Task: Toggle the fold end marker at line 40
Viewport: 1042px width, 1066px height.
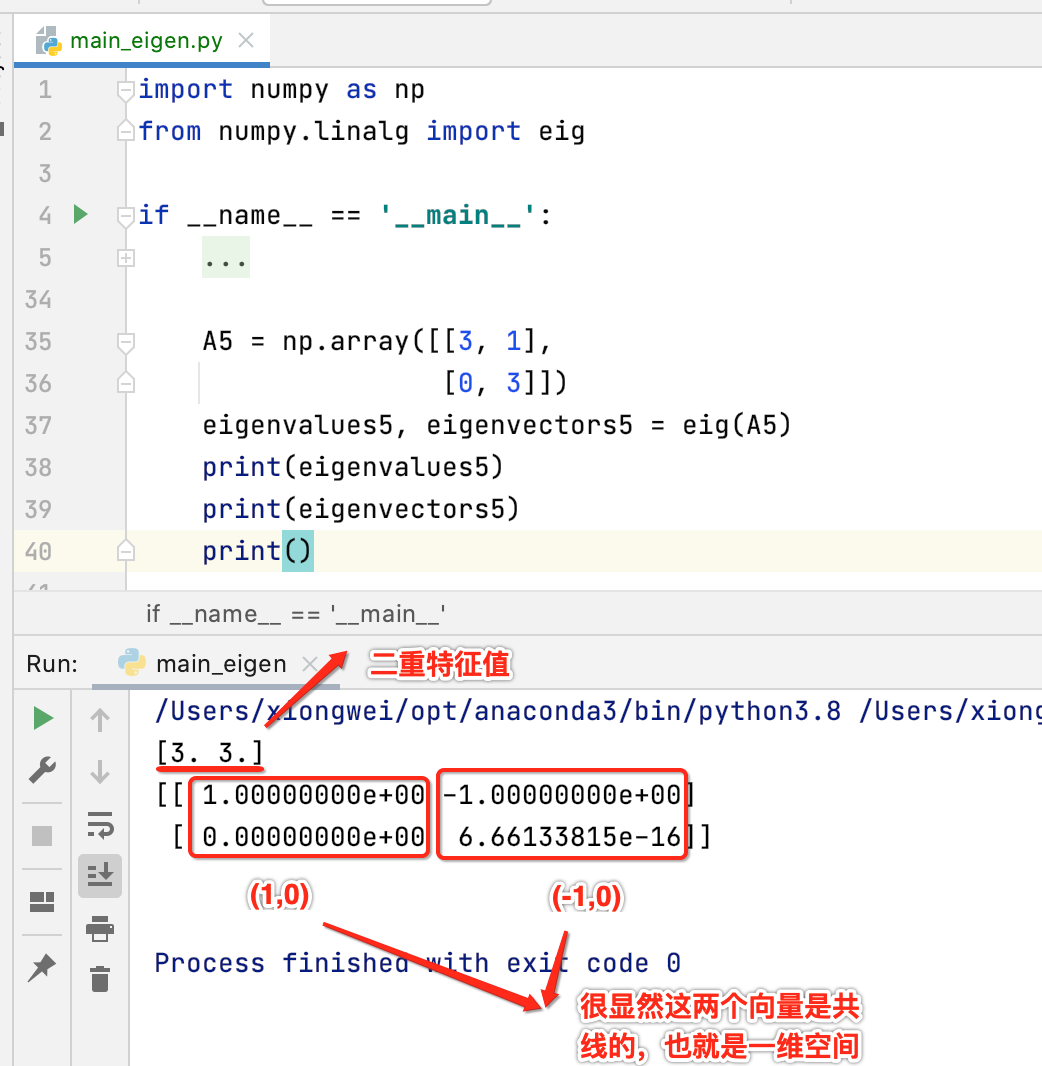Action: pos(125,551)
